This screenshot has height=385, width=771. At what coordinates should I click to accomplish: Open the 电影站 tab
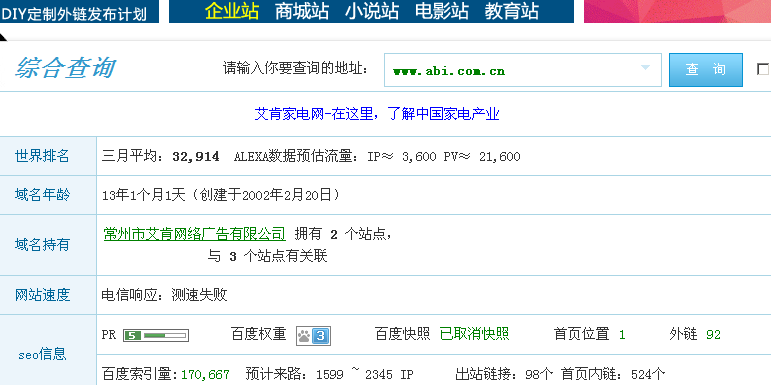pos(442,11)
